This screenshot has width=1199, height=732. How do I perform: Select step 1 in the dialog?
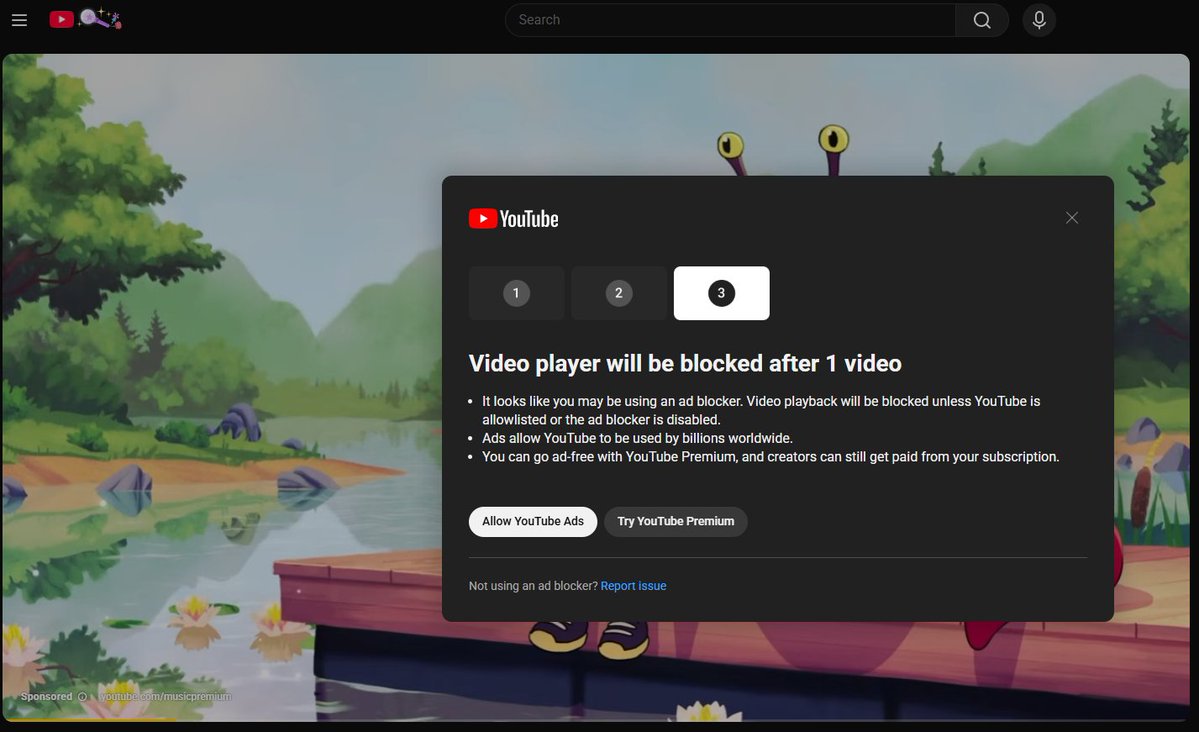pos(516,293)
